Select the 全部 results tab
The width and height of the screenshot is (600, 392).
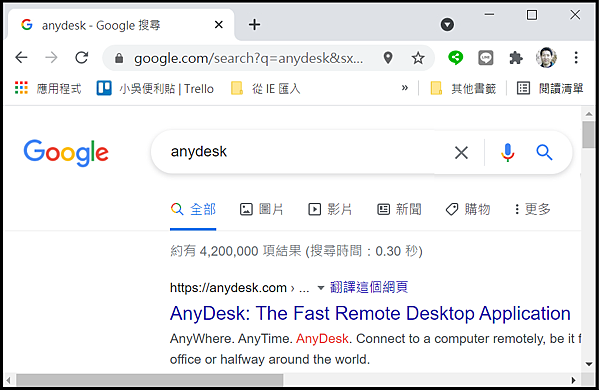[193, 209]
